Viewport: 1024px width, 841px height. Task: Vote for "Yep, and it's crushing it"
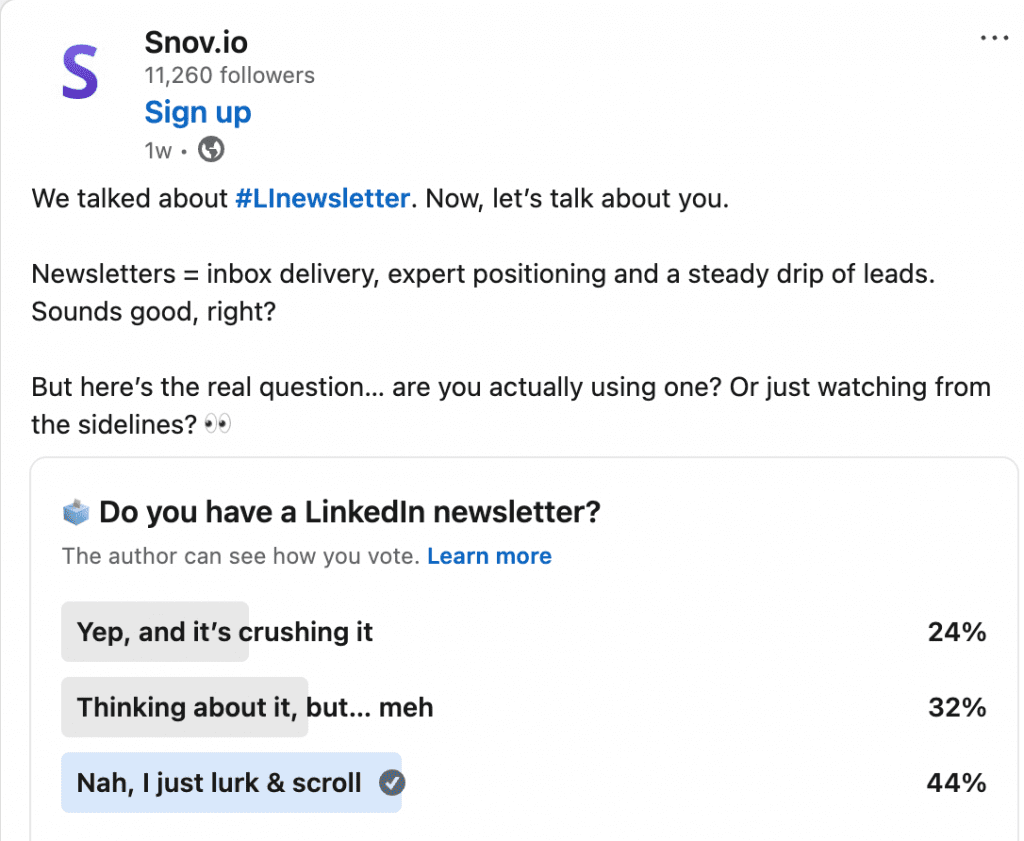pyautogui.click(x=225, y=632)
